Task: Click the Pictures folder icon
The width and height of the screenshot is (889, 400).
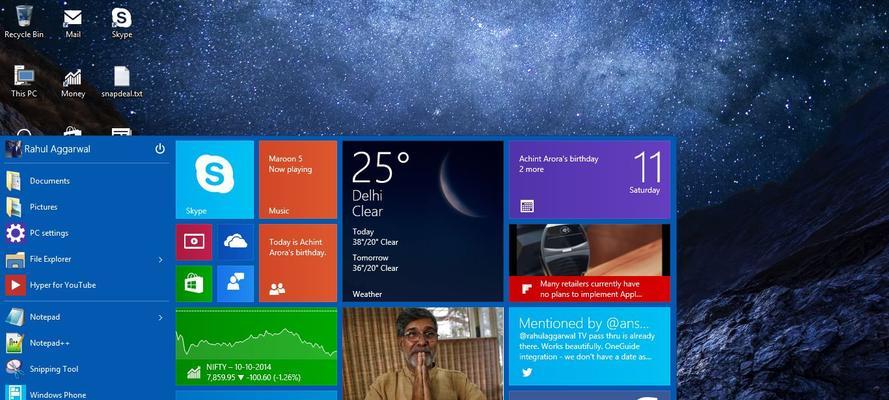Action: point(14,207)
